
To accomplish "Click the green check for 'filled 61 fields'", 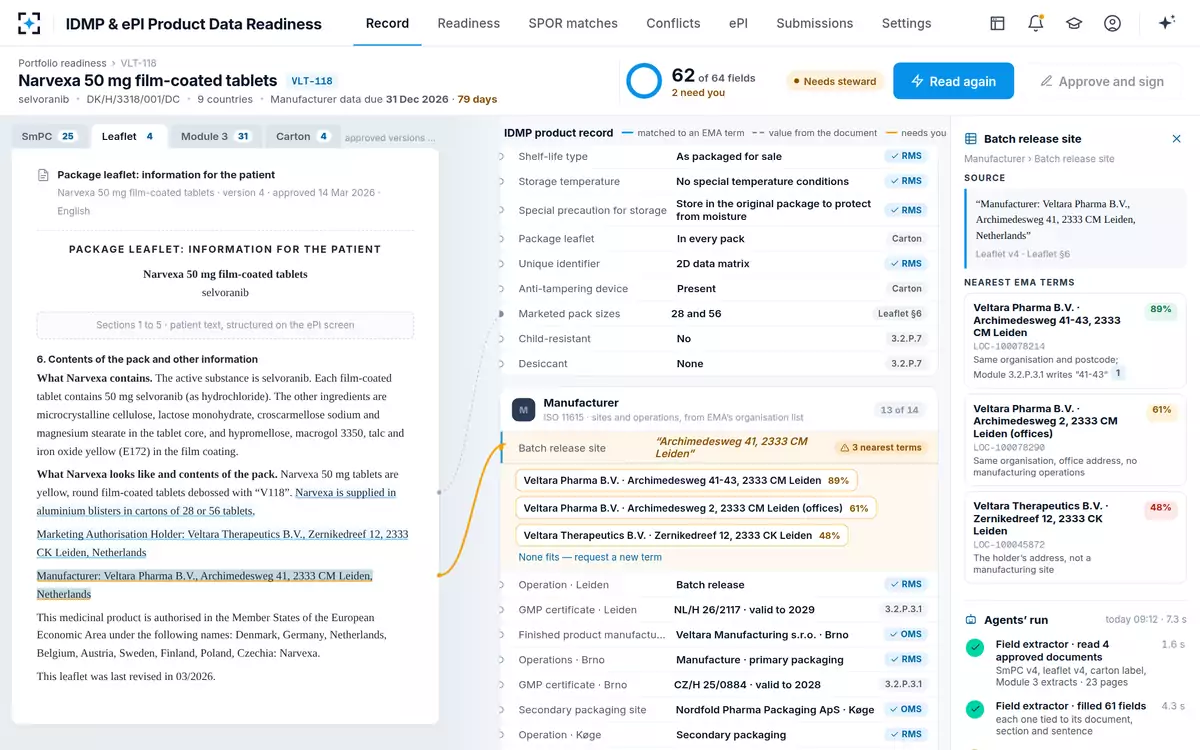I will (975, 709).
